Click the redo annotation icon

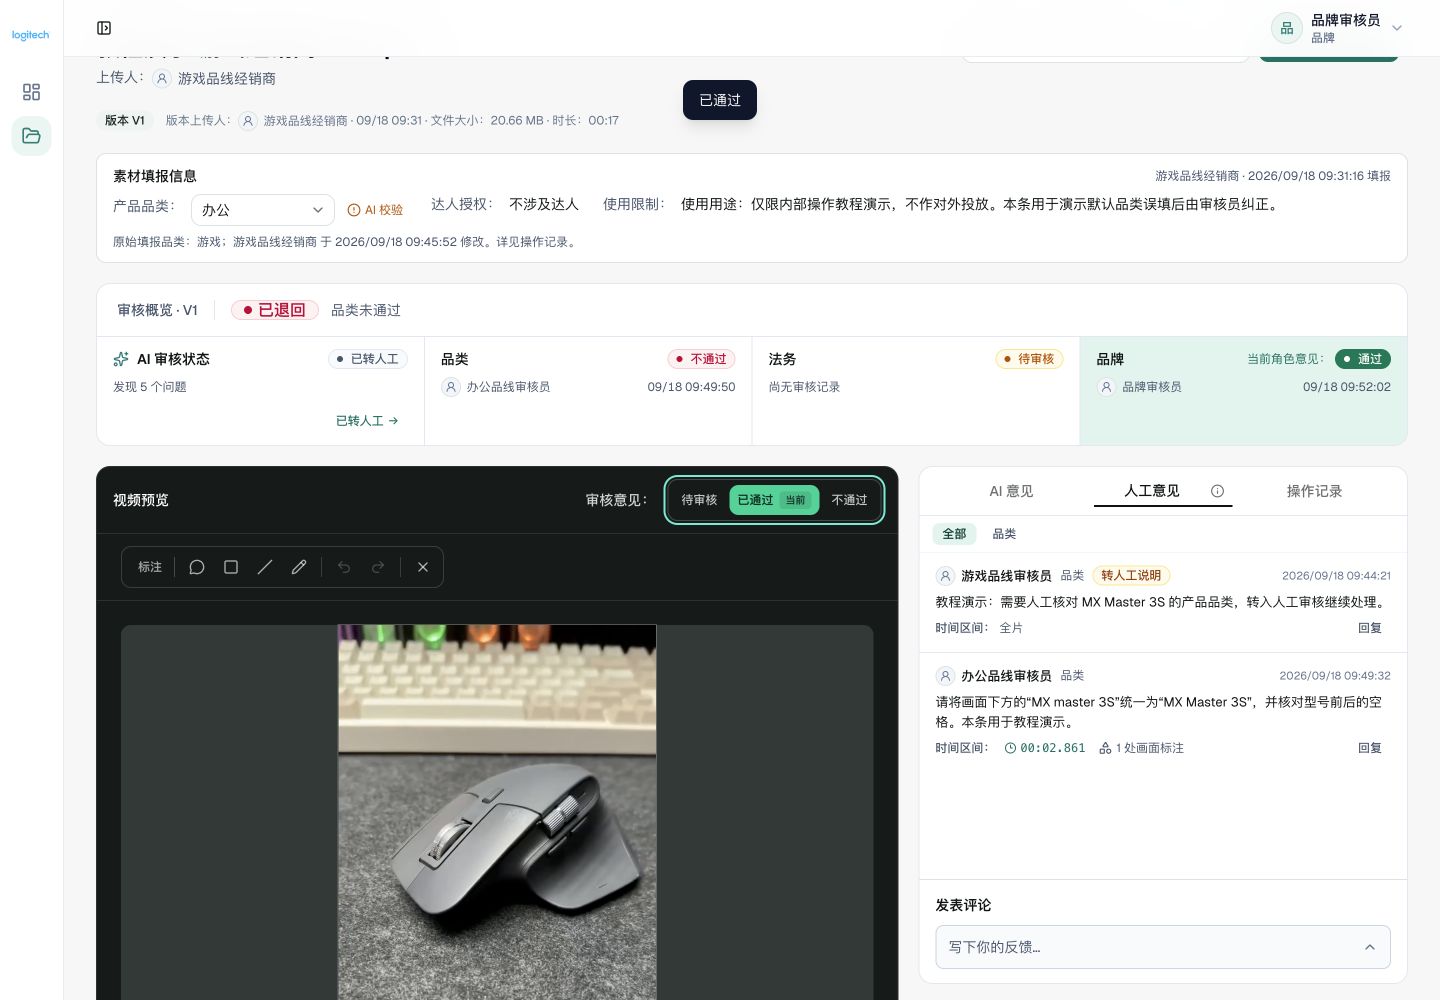point(378,567)
